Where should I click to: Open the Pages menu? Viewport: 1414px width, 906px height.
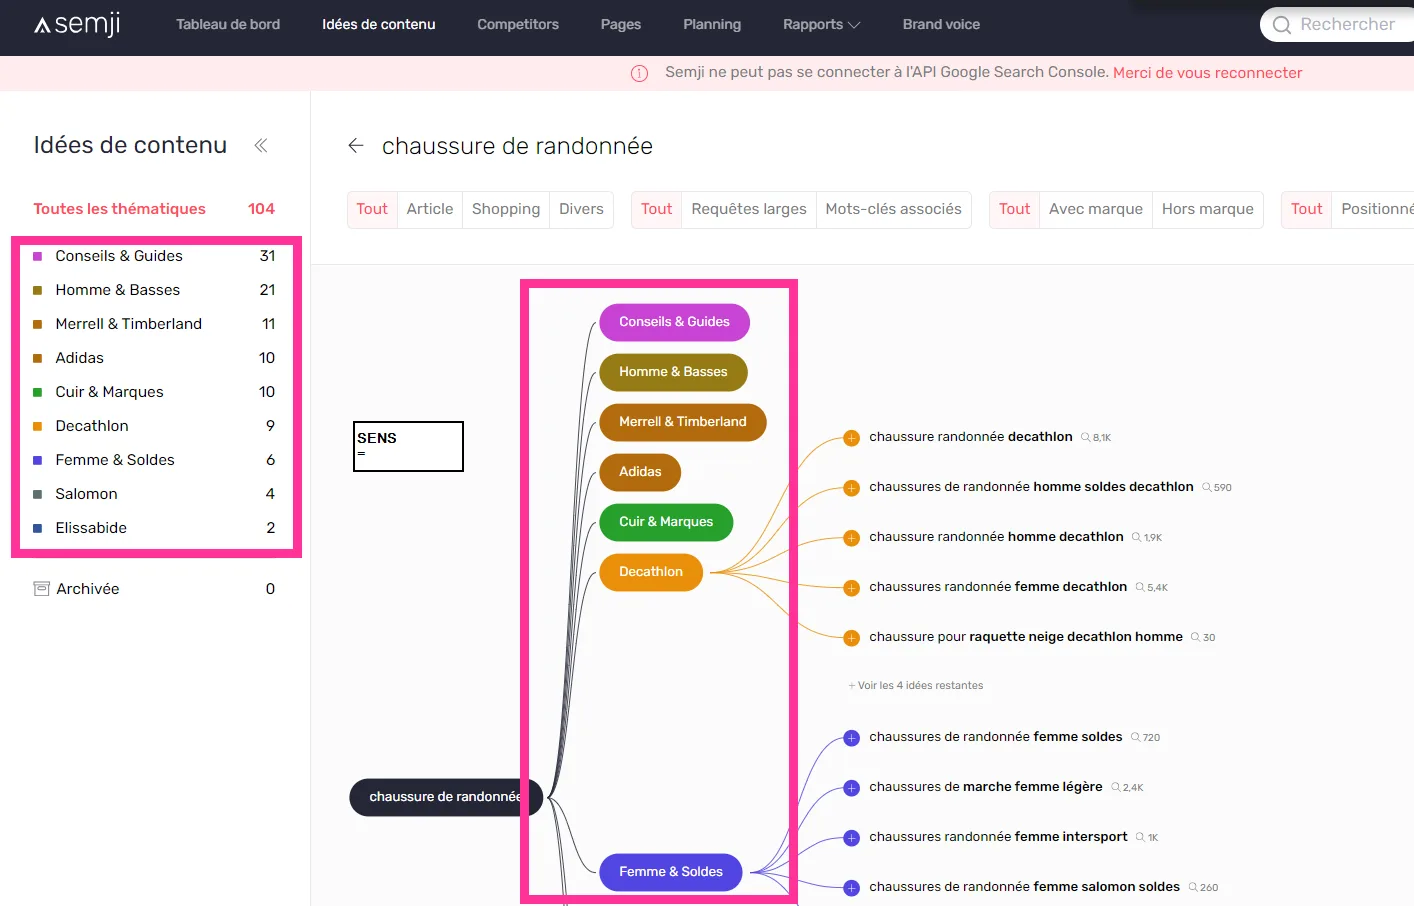point(621,24)
